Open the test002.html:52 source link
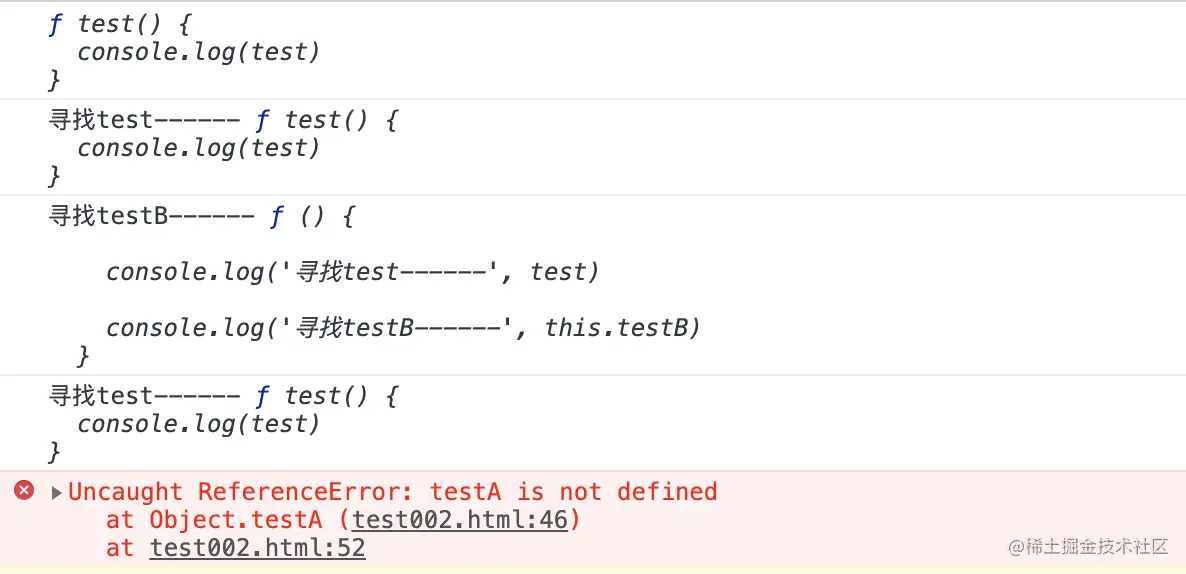This screenshot has height=574, width=1186. point(257,548)
